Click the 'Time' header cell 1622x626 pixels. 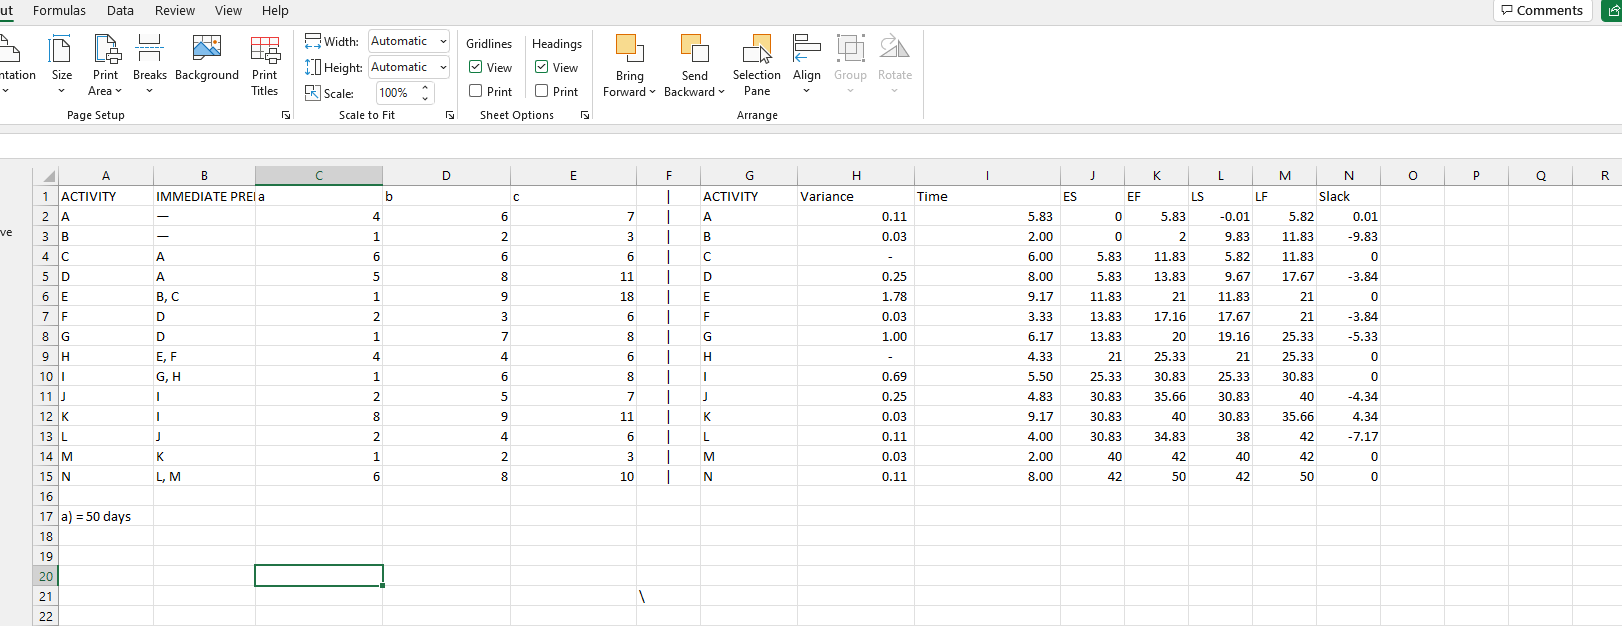987,196
